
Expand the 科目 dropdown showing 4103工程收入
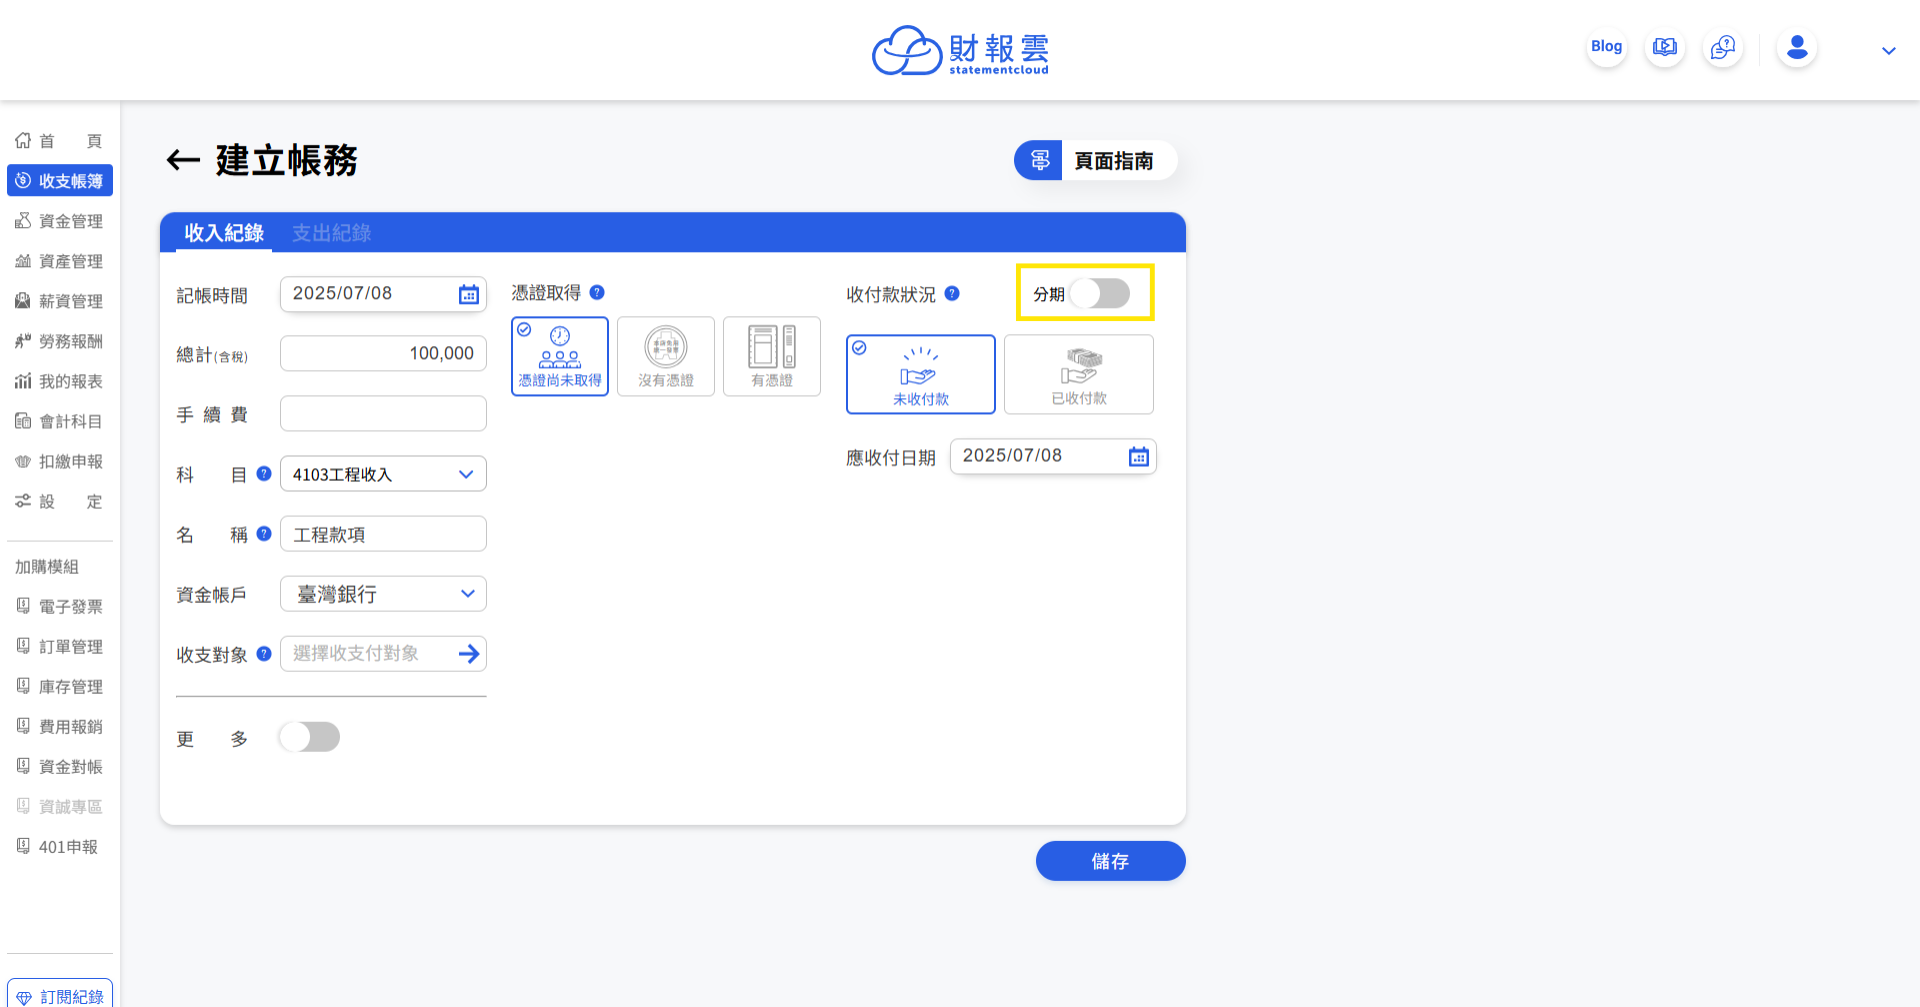pyautogui.click(x=383, y=474)
